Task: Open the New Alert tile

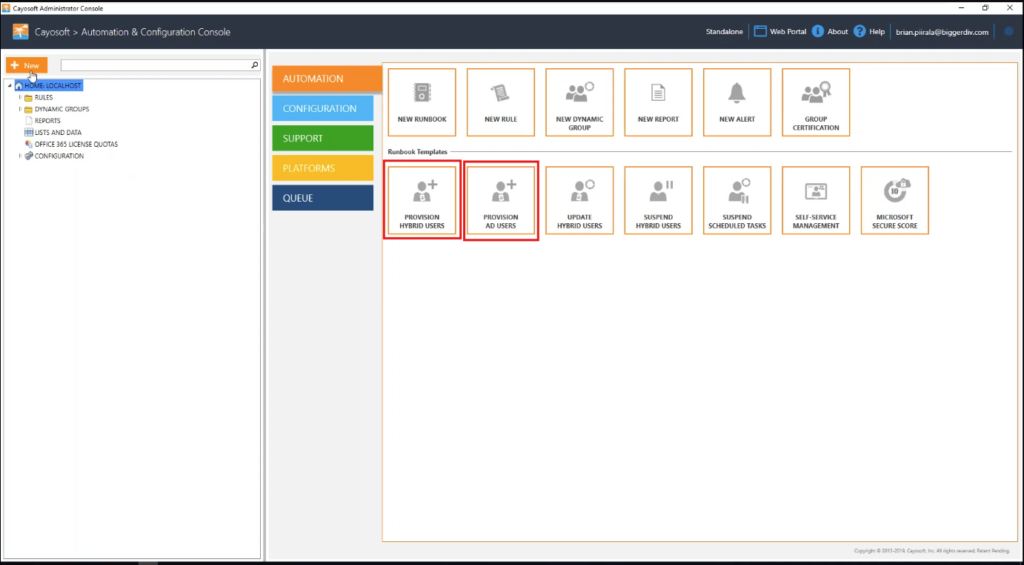Action: click(737, 103)
